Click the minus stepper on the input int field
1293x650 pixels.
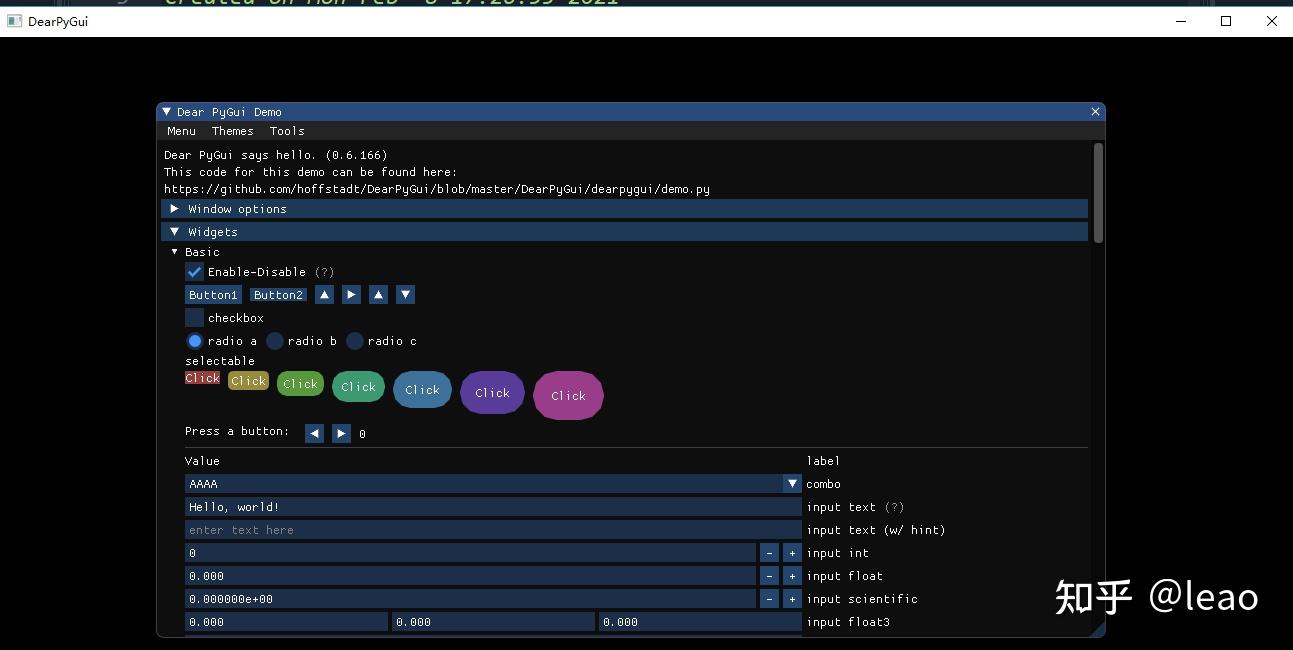769,552
